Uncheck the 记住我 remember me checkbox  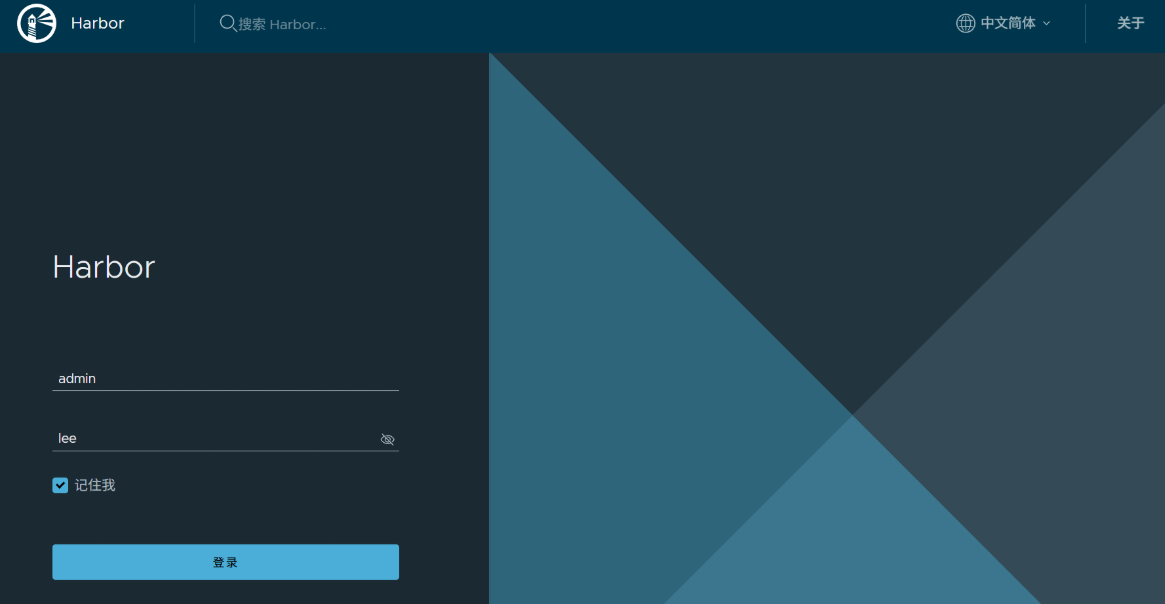tap(60, 485)
